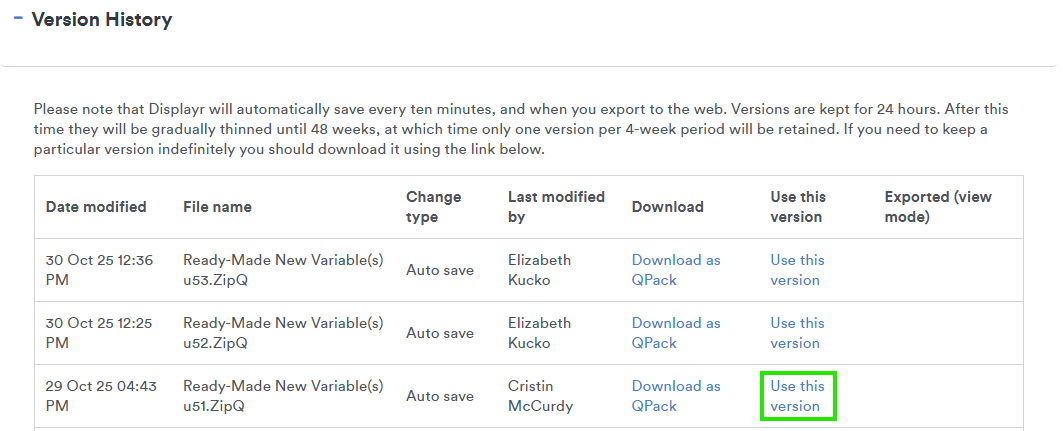Click the Last modified by header
Screen dimensions: 1063x431
(556, 207)
